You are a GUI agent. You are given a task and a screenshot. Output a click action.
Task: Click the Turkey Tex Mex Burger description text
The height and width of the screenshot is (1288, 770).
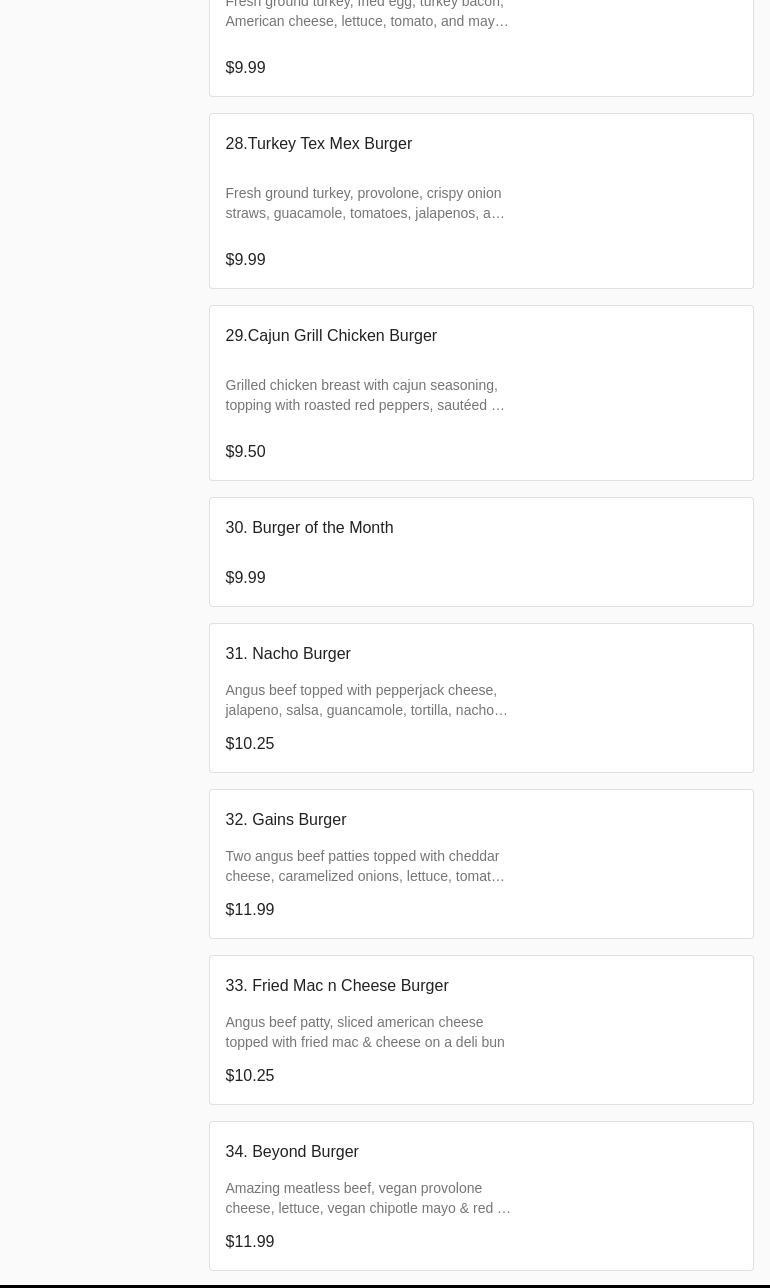365,203
